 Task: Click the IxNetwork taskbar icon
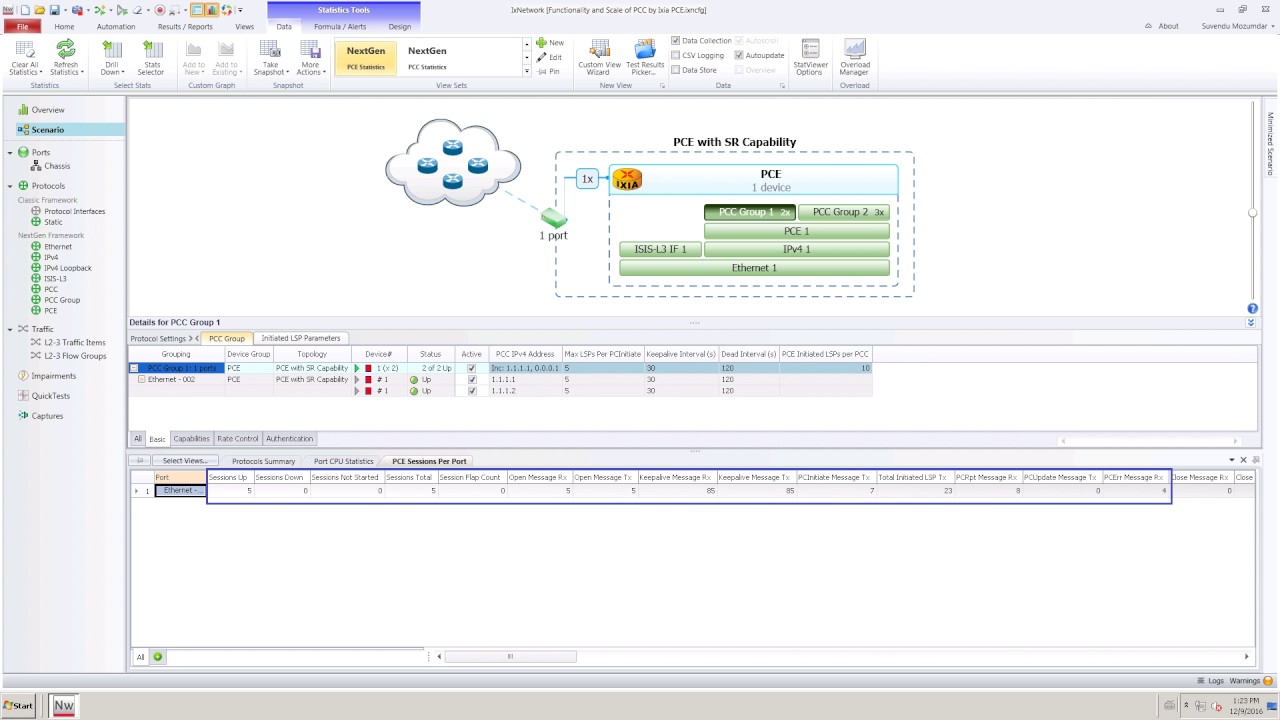pyautogui.click(x=64, y=705)
